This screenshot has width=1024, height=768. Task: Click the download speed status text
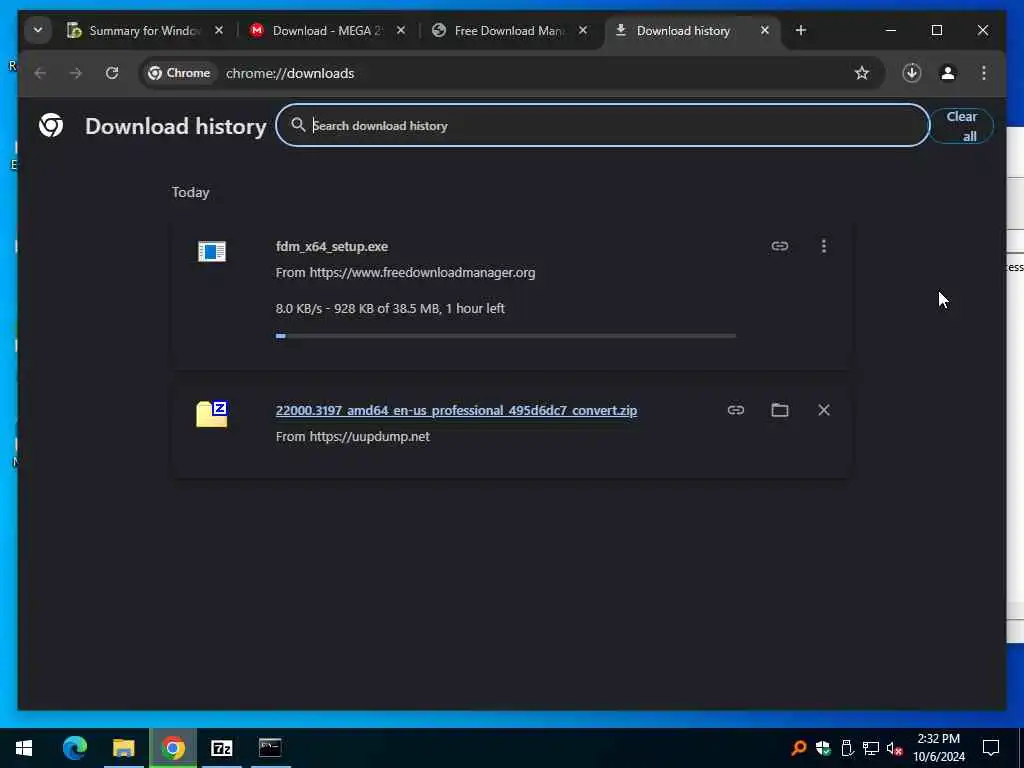point(390,308)
